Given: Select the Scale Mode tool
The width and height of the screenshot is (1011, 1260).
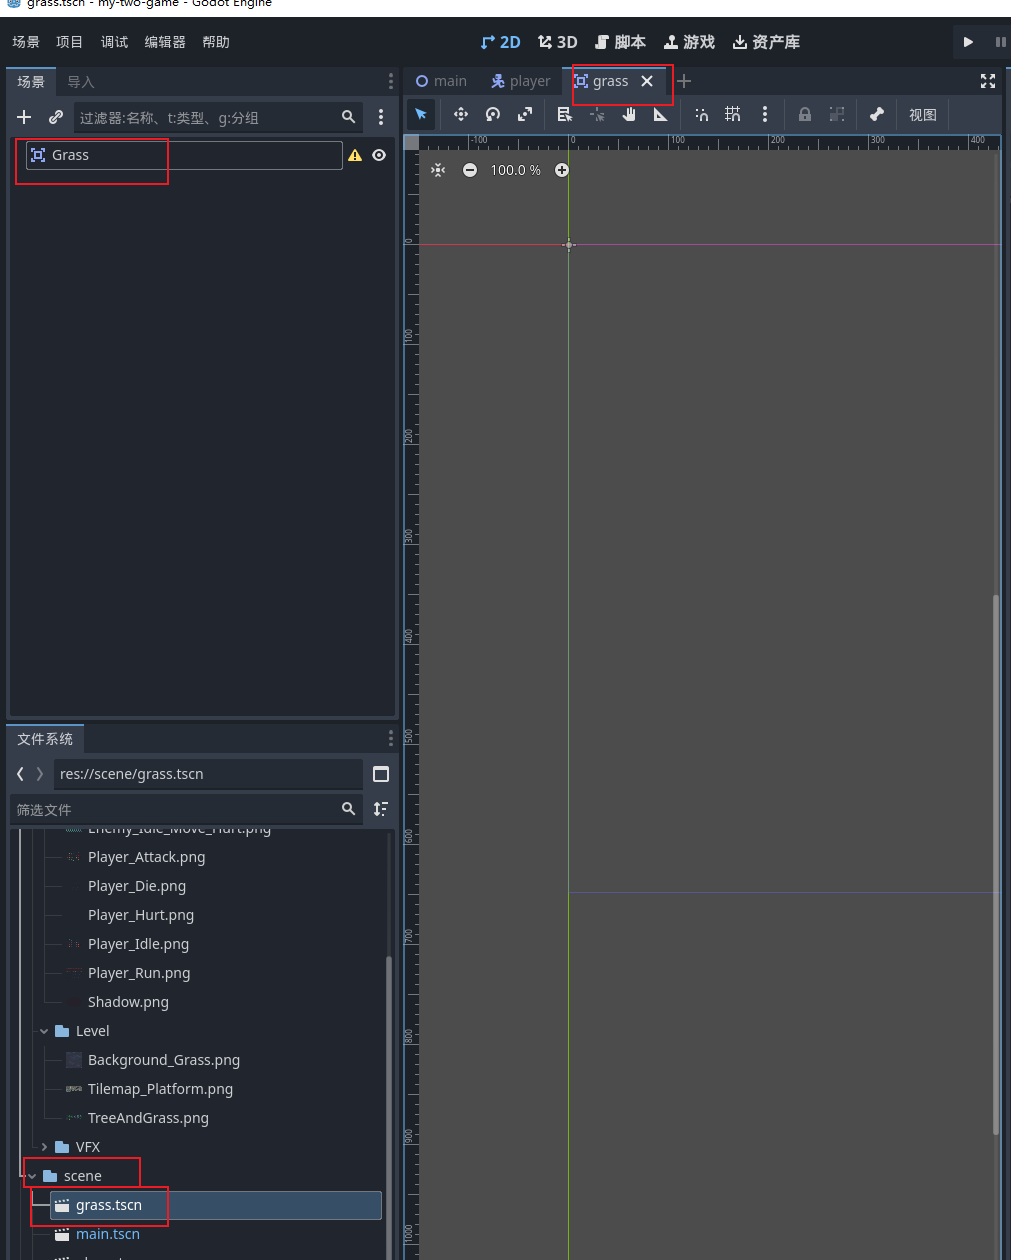Looking at the screenshot, I should pos(524,114).
